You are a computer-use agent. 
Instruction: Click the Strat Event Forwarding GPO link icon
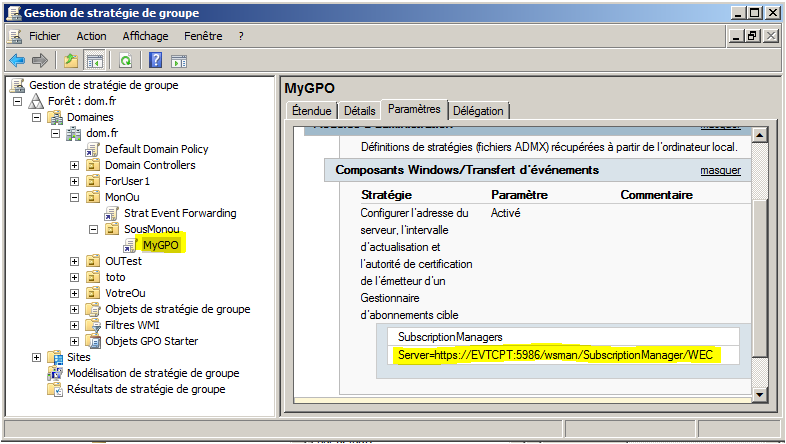111,213
